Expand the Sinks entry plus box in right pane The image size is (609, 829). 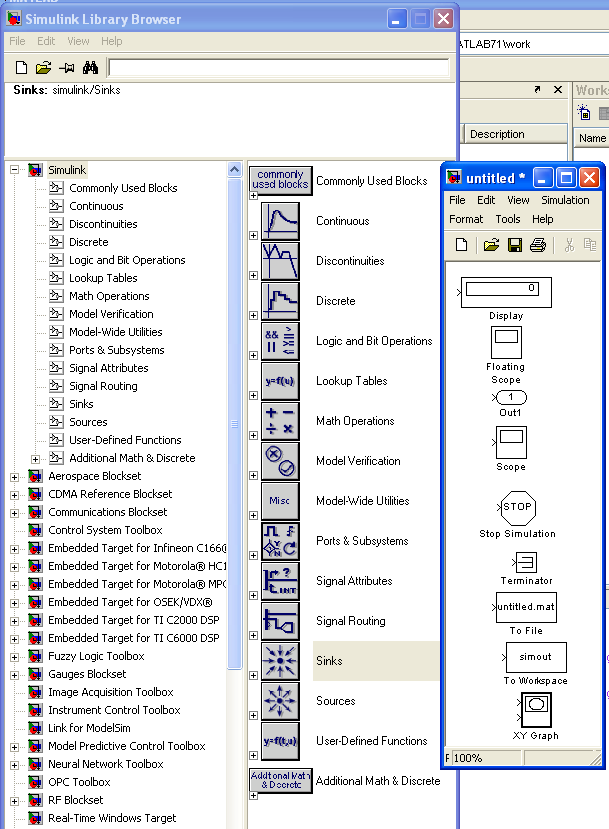click(254, 675)
